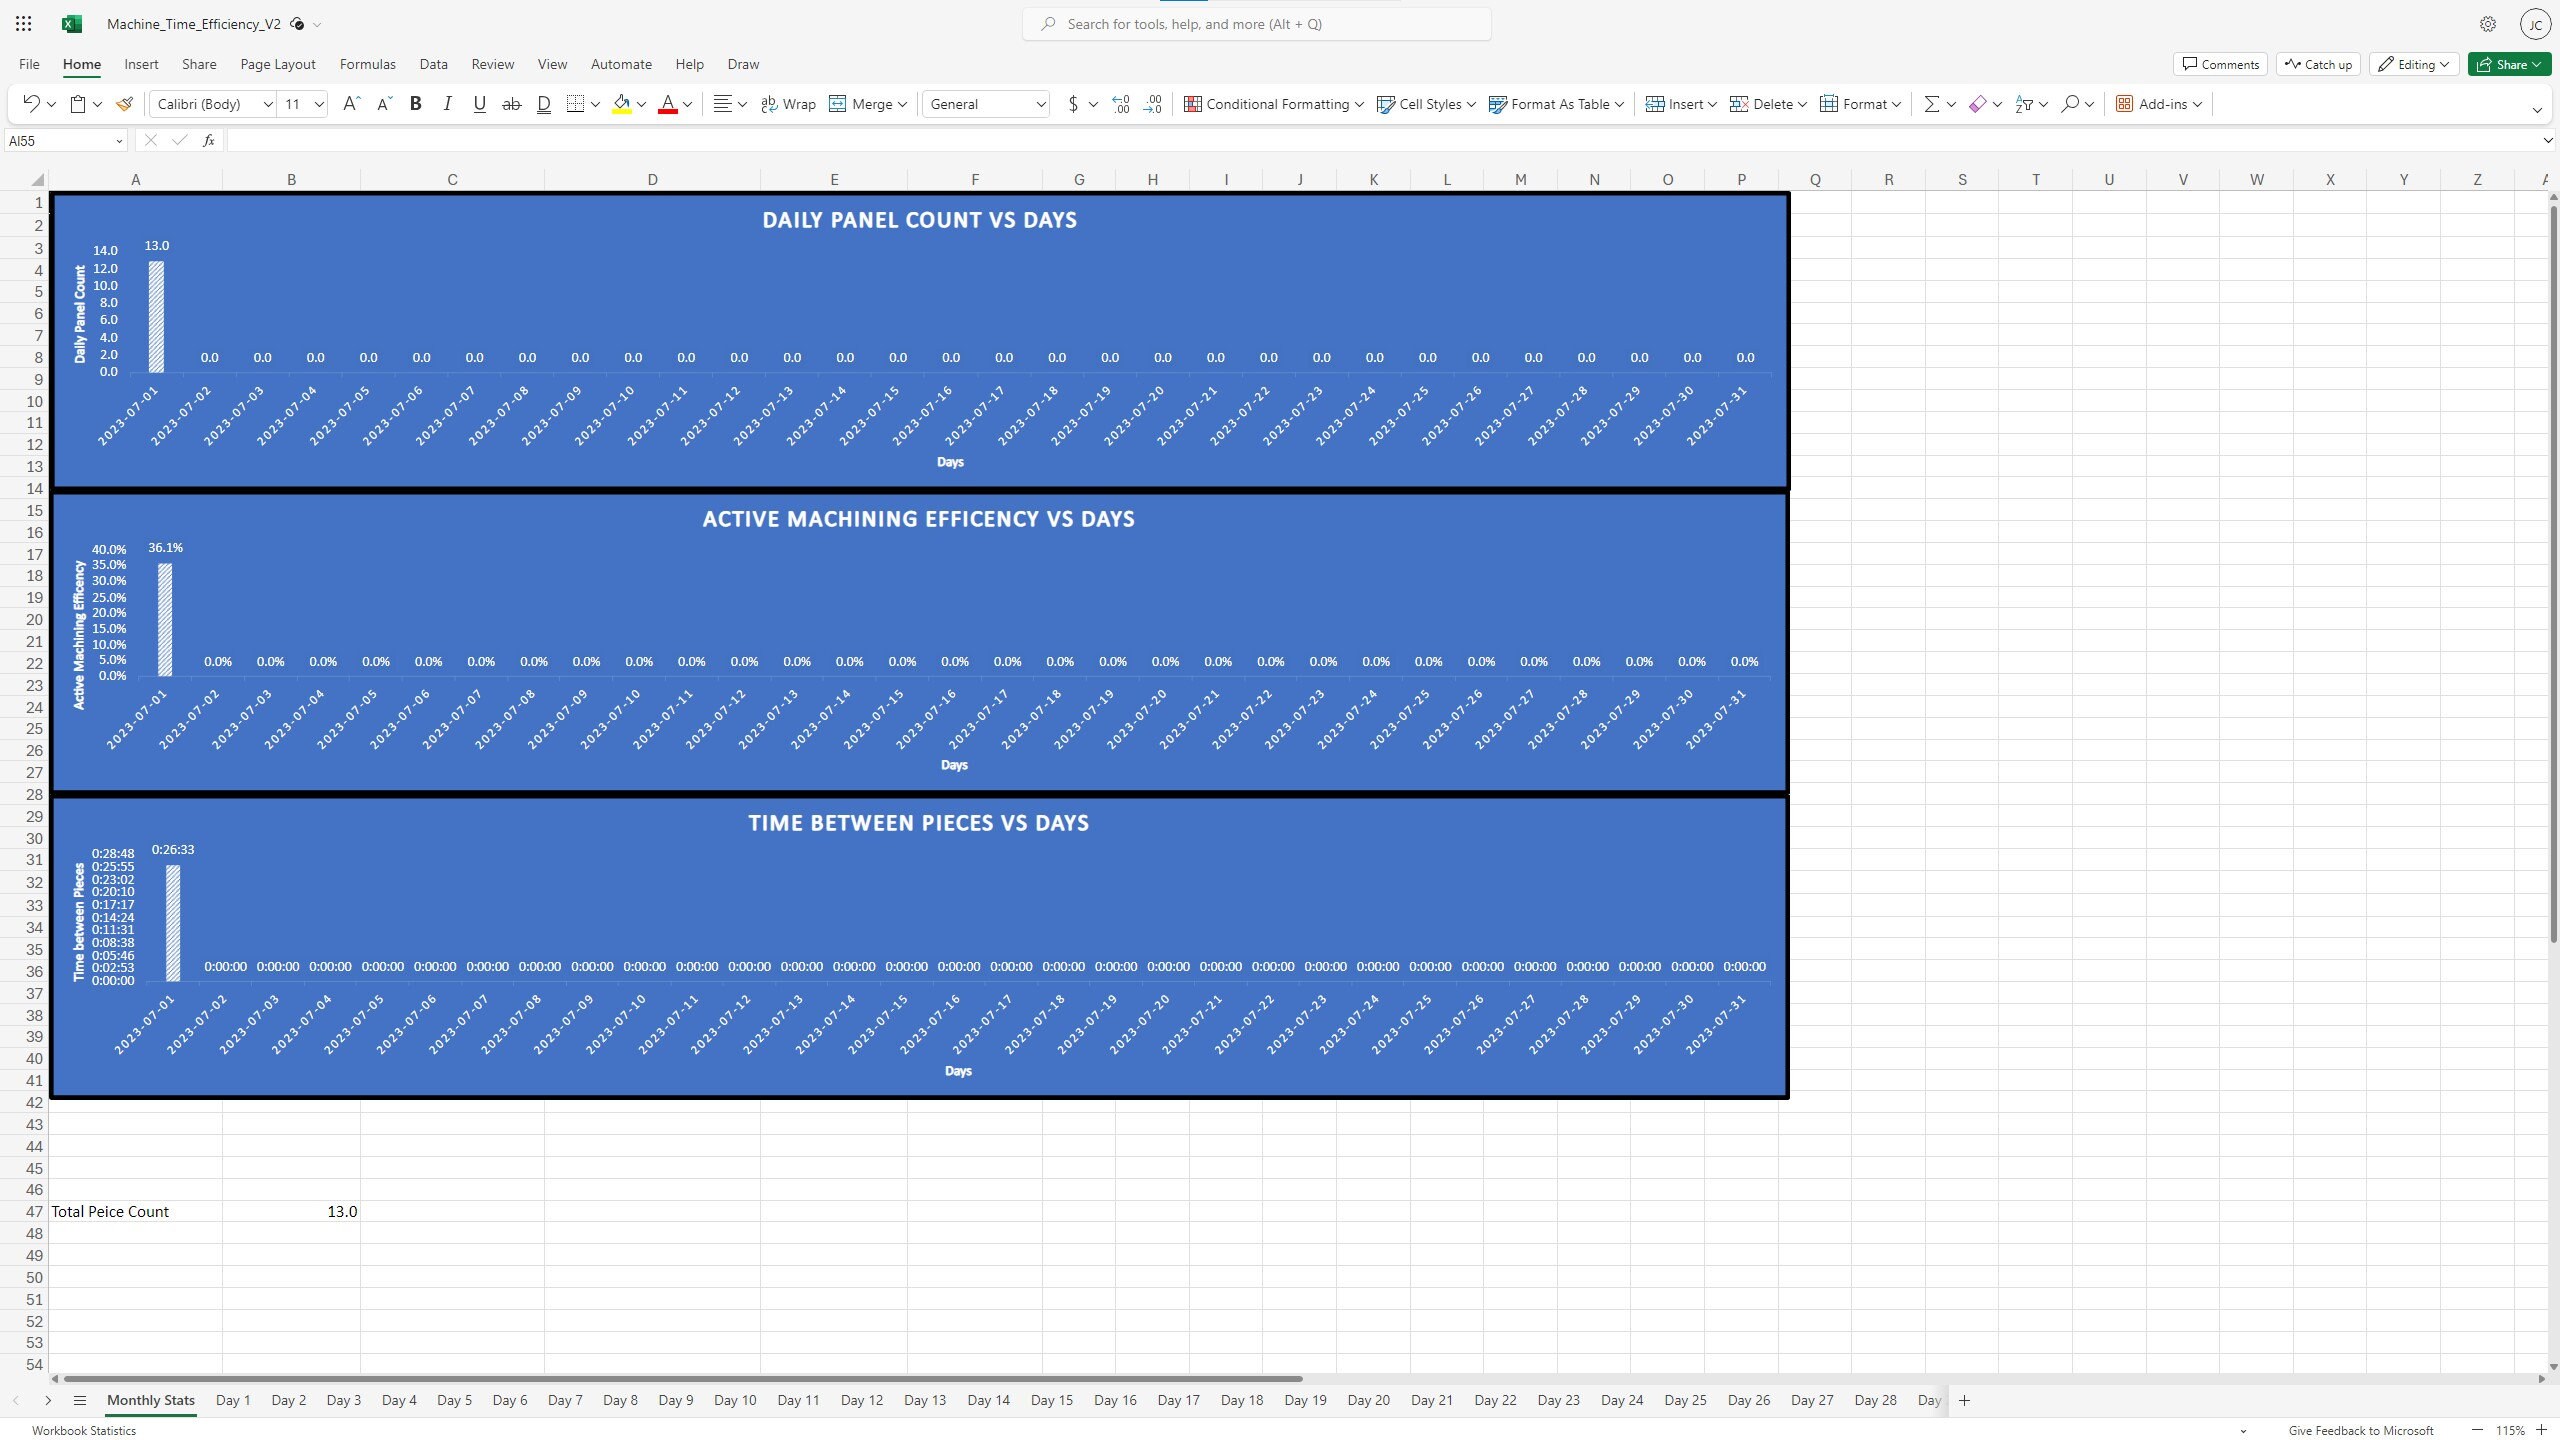Toggle the Editing mode selector
2560x1440 pixels.
point(2413,63)
